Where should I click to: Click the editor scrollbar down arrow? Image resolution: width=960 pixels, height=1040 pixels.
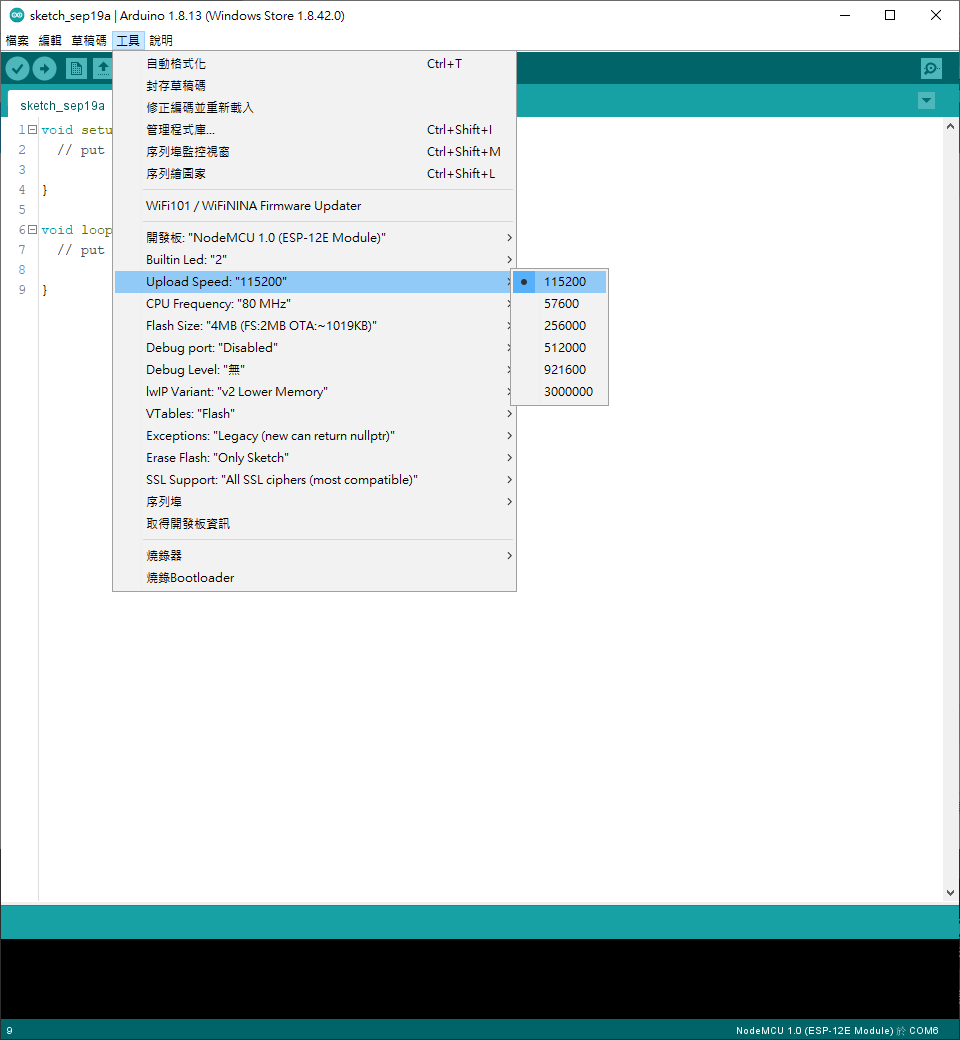tap(950, 893)
